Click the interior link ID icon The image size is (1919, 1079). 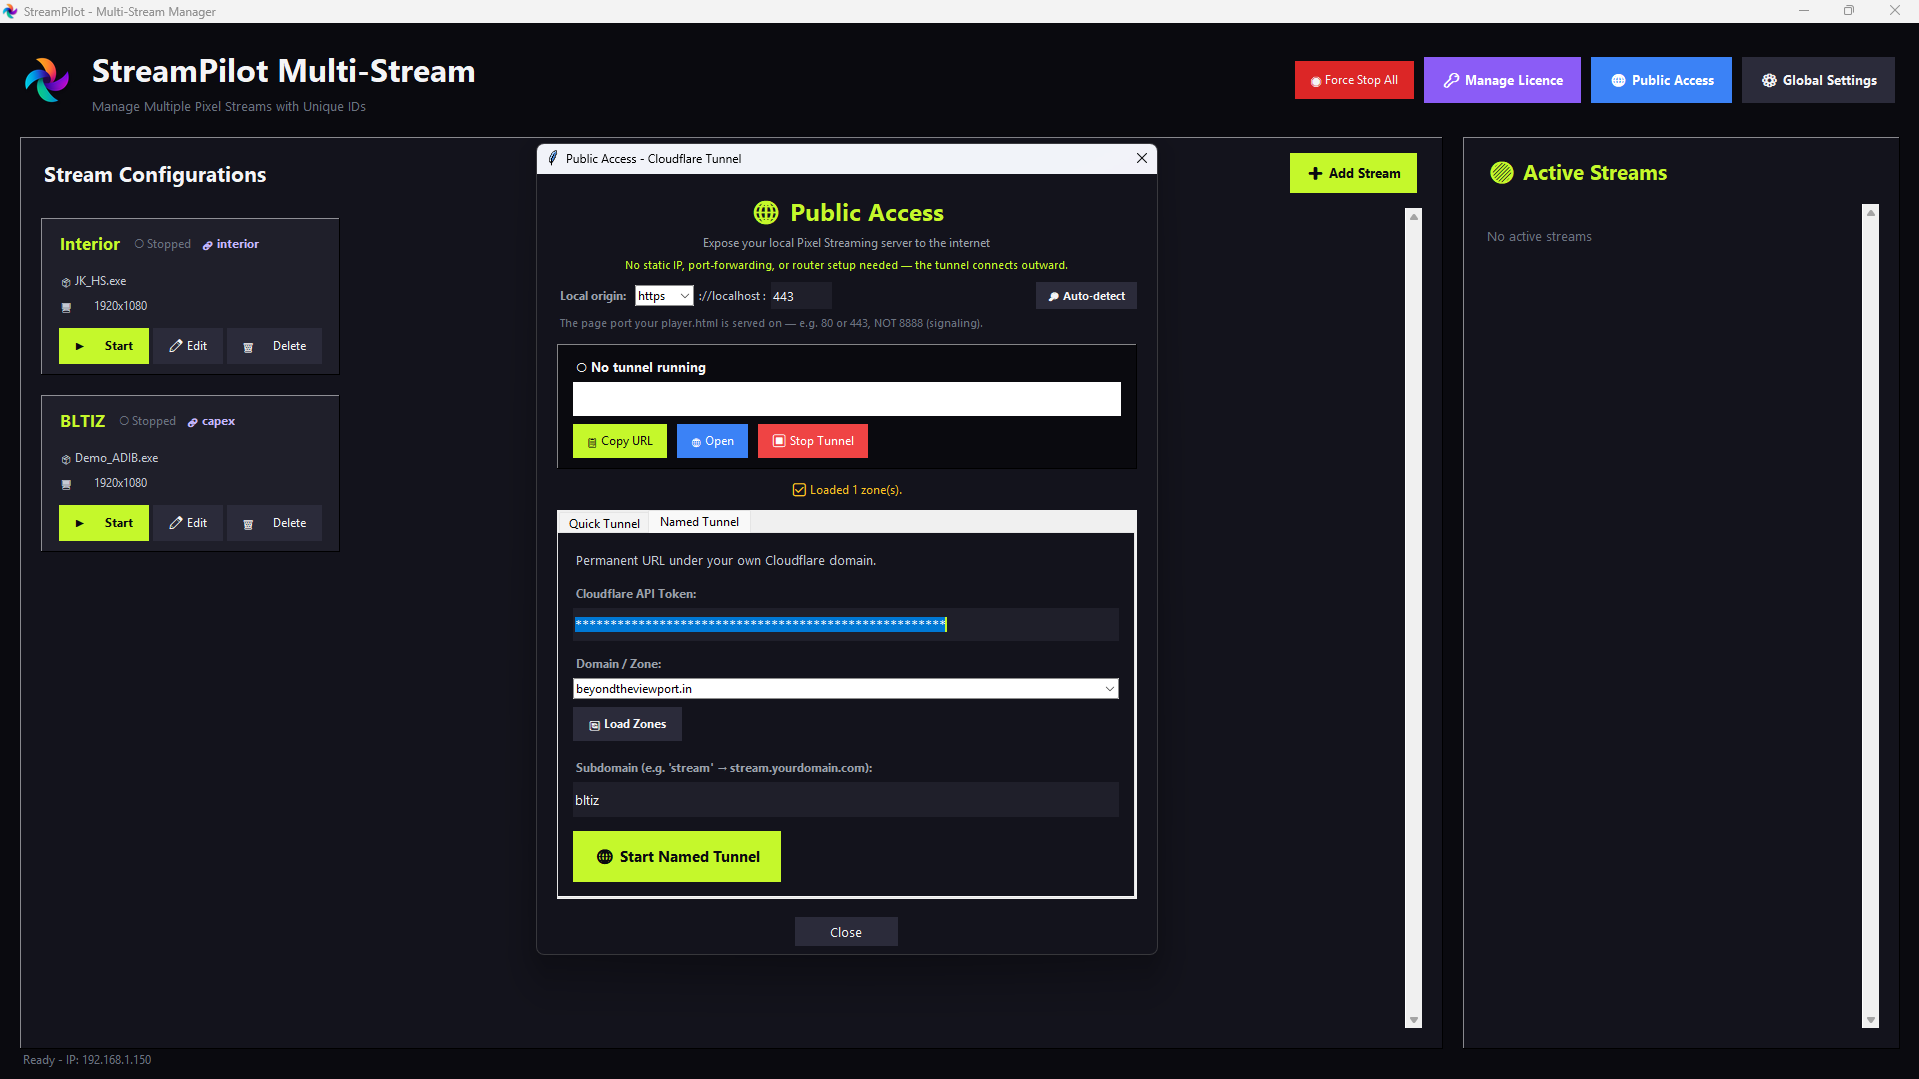click(208, 245)
